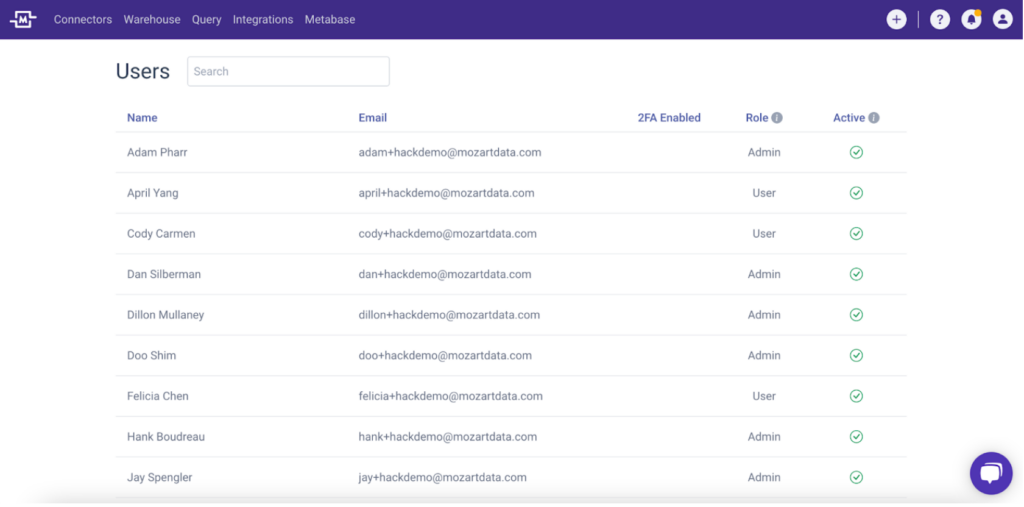
Task: Select the name April Yang
Action: (x=152, y=193)
